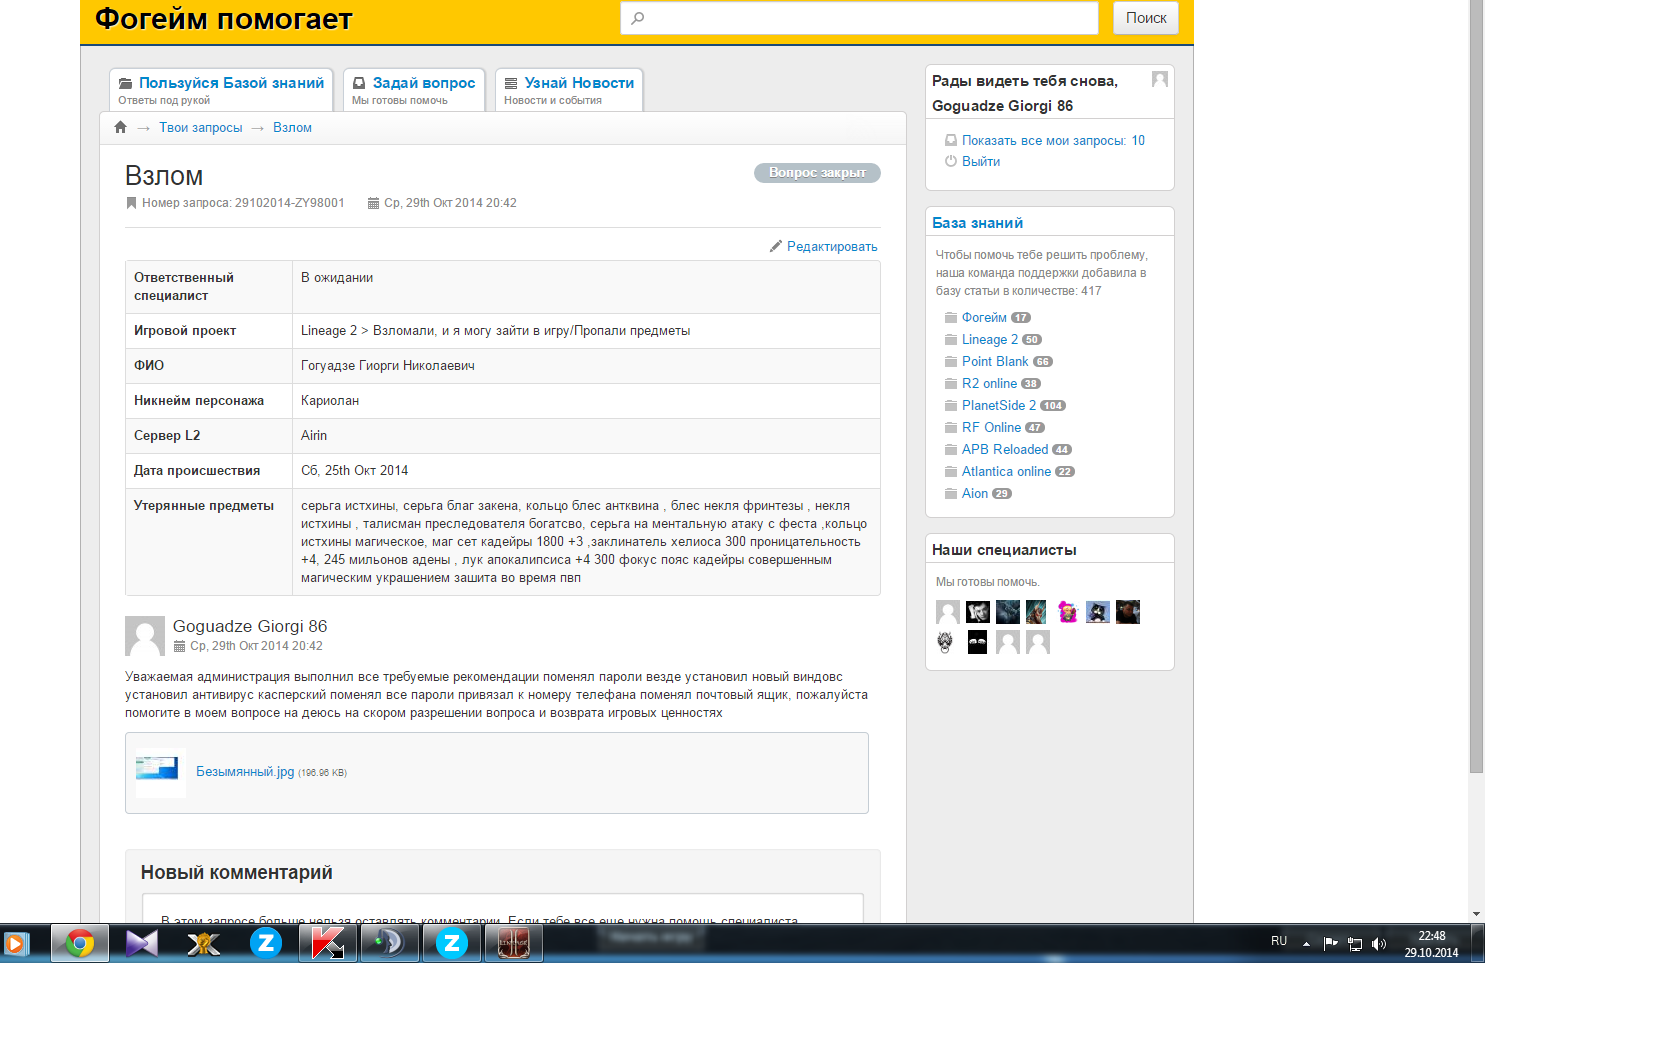Screen dimensions: 1680x1050
Task: Click 'Выйти' logout link
Action: (x=981, y=162)
